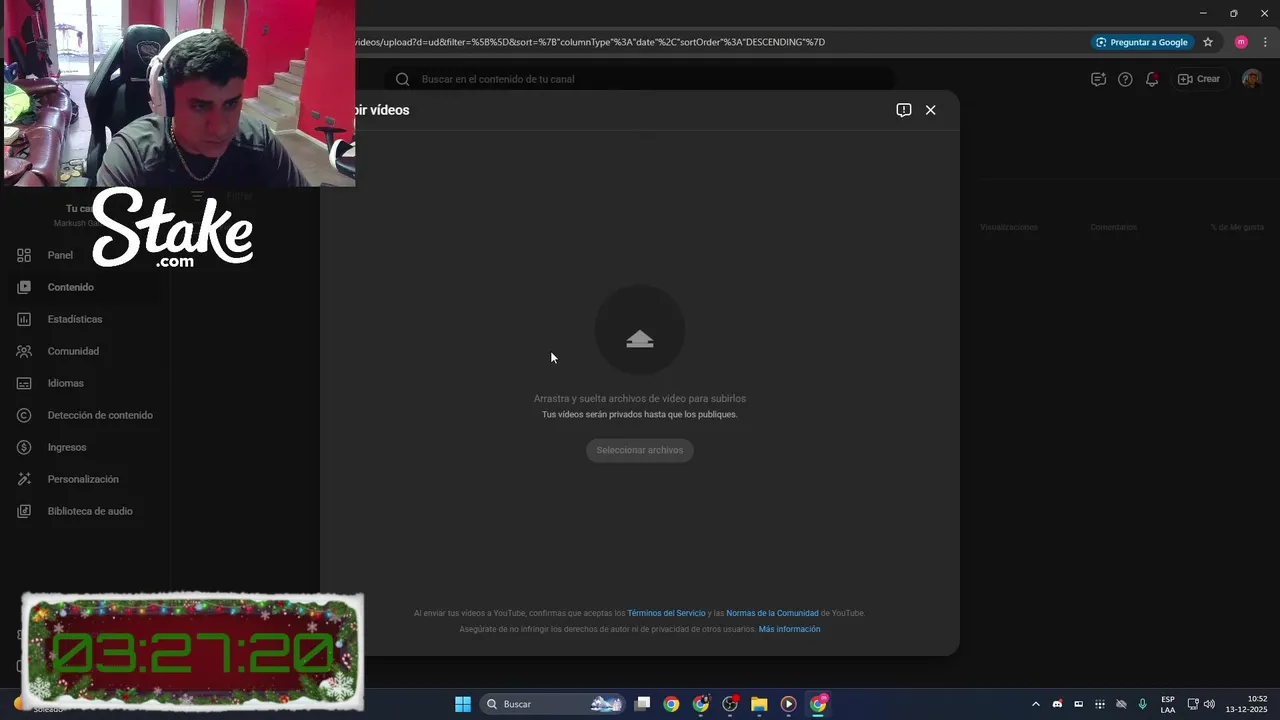Viewport: 1280px width, 720px height.
Task: Click the Visualizaciones column header
Action: pos(1009,227)
